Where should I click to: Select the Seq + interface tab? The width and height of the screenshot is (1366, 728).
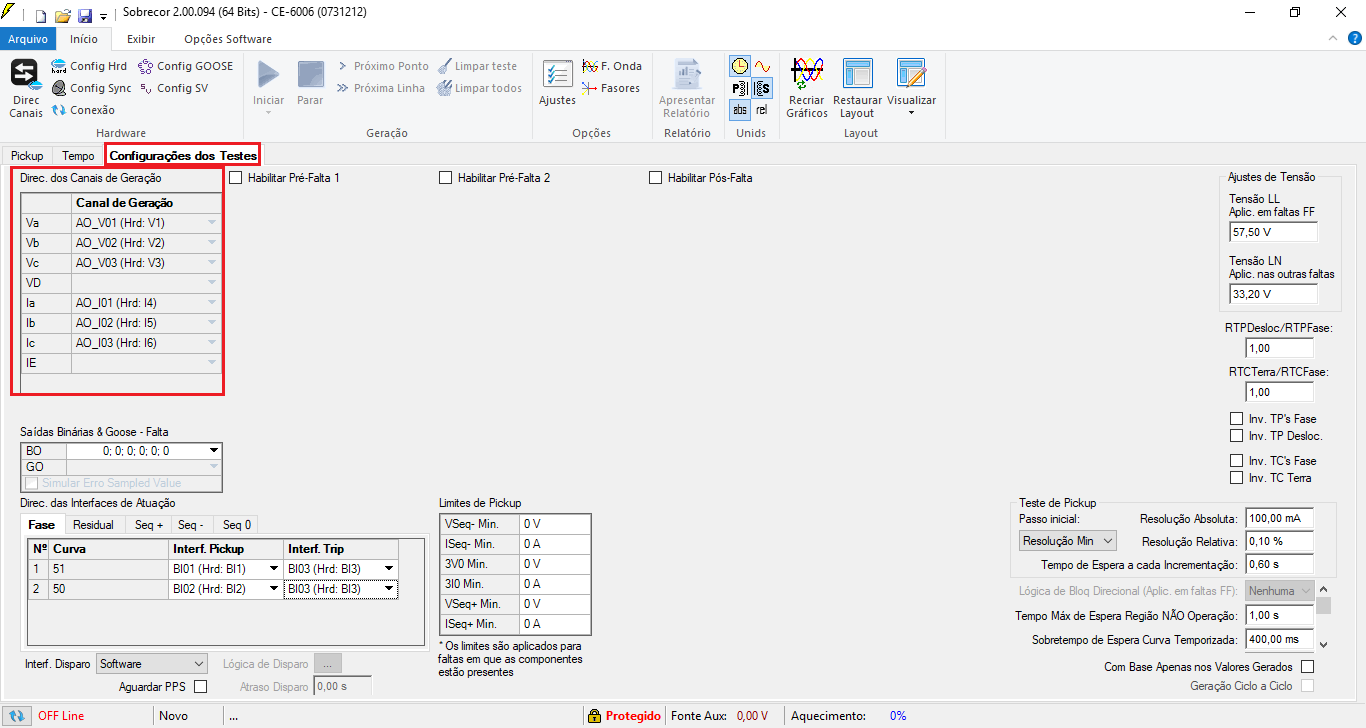click(149, 525)
